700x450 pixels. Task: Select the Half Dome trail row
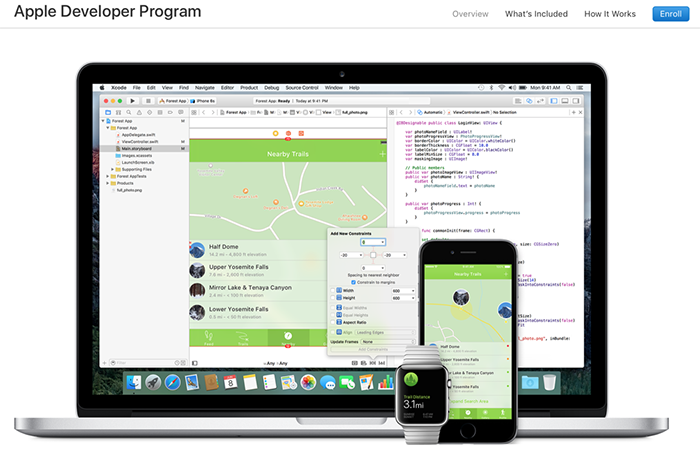(258, 250)
